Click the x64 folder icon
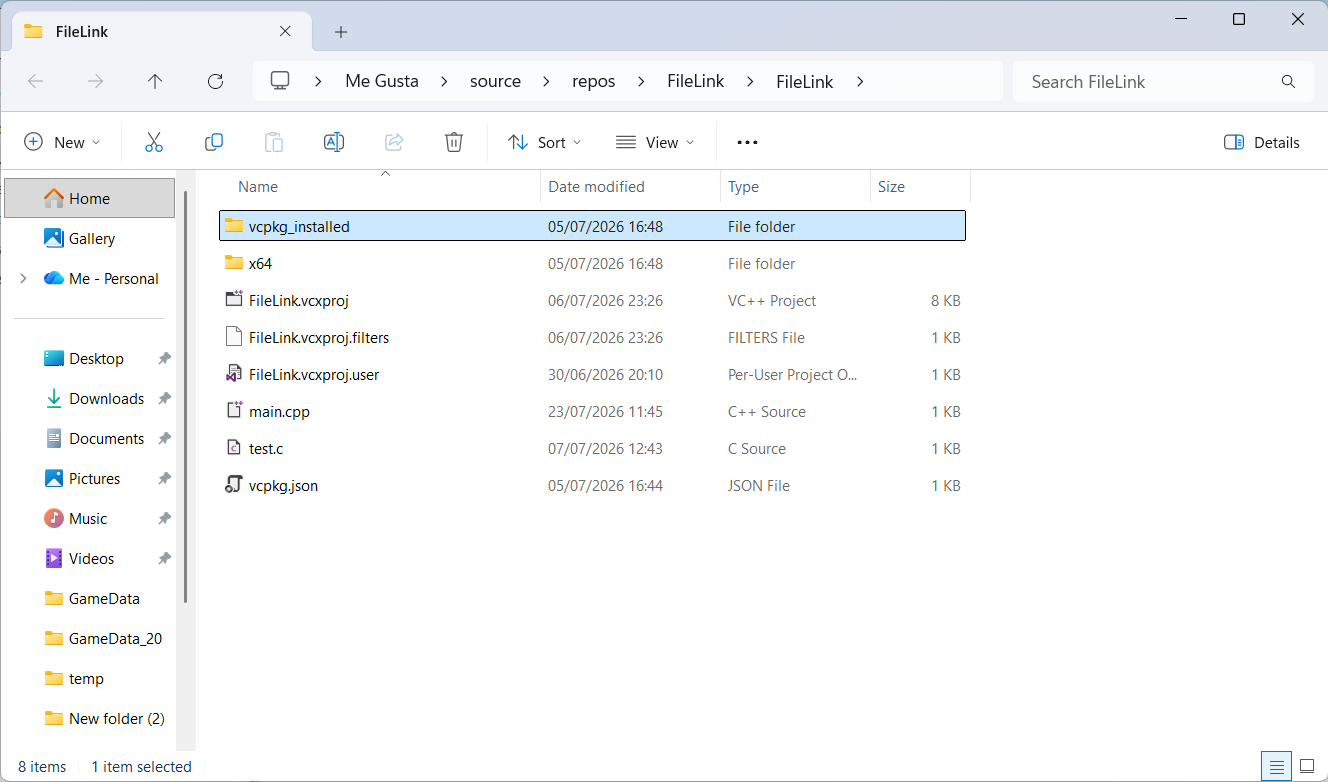Screen dimensions: 1328x782 pyautogui.click(x=234, y=263)
